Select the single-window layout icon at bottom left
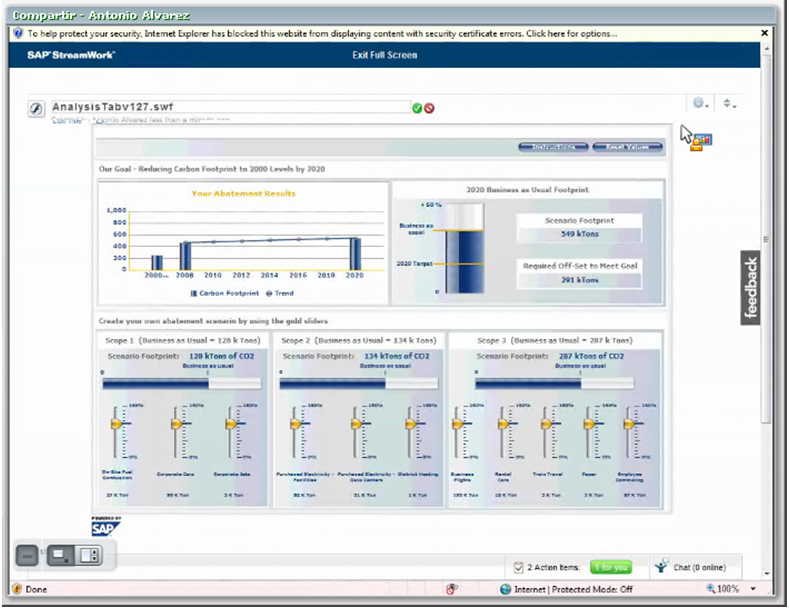Viewport: 790px width, 613px height. [x=60, y=555]
